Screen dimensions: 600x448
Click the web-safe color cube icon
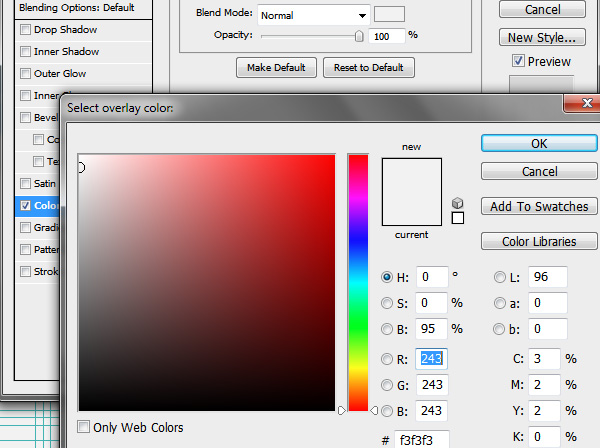(x=458, y=203)
